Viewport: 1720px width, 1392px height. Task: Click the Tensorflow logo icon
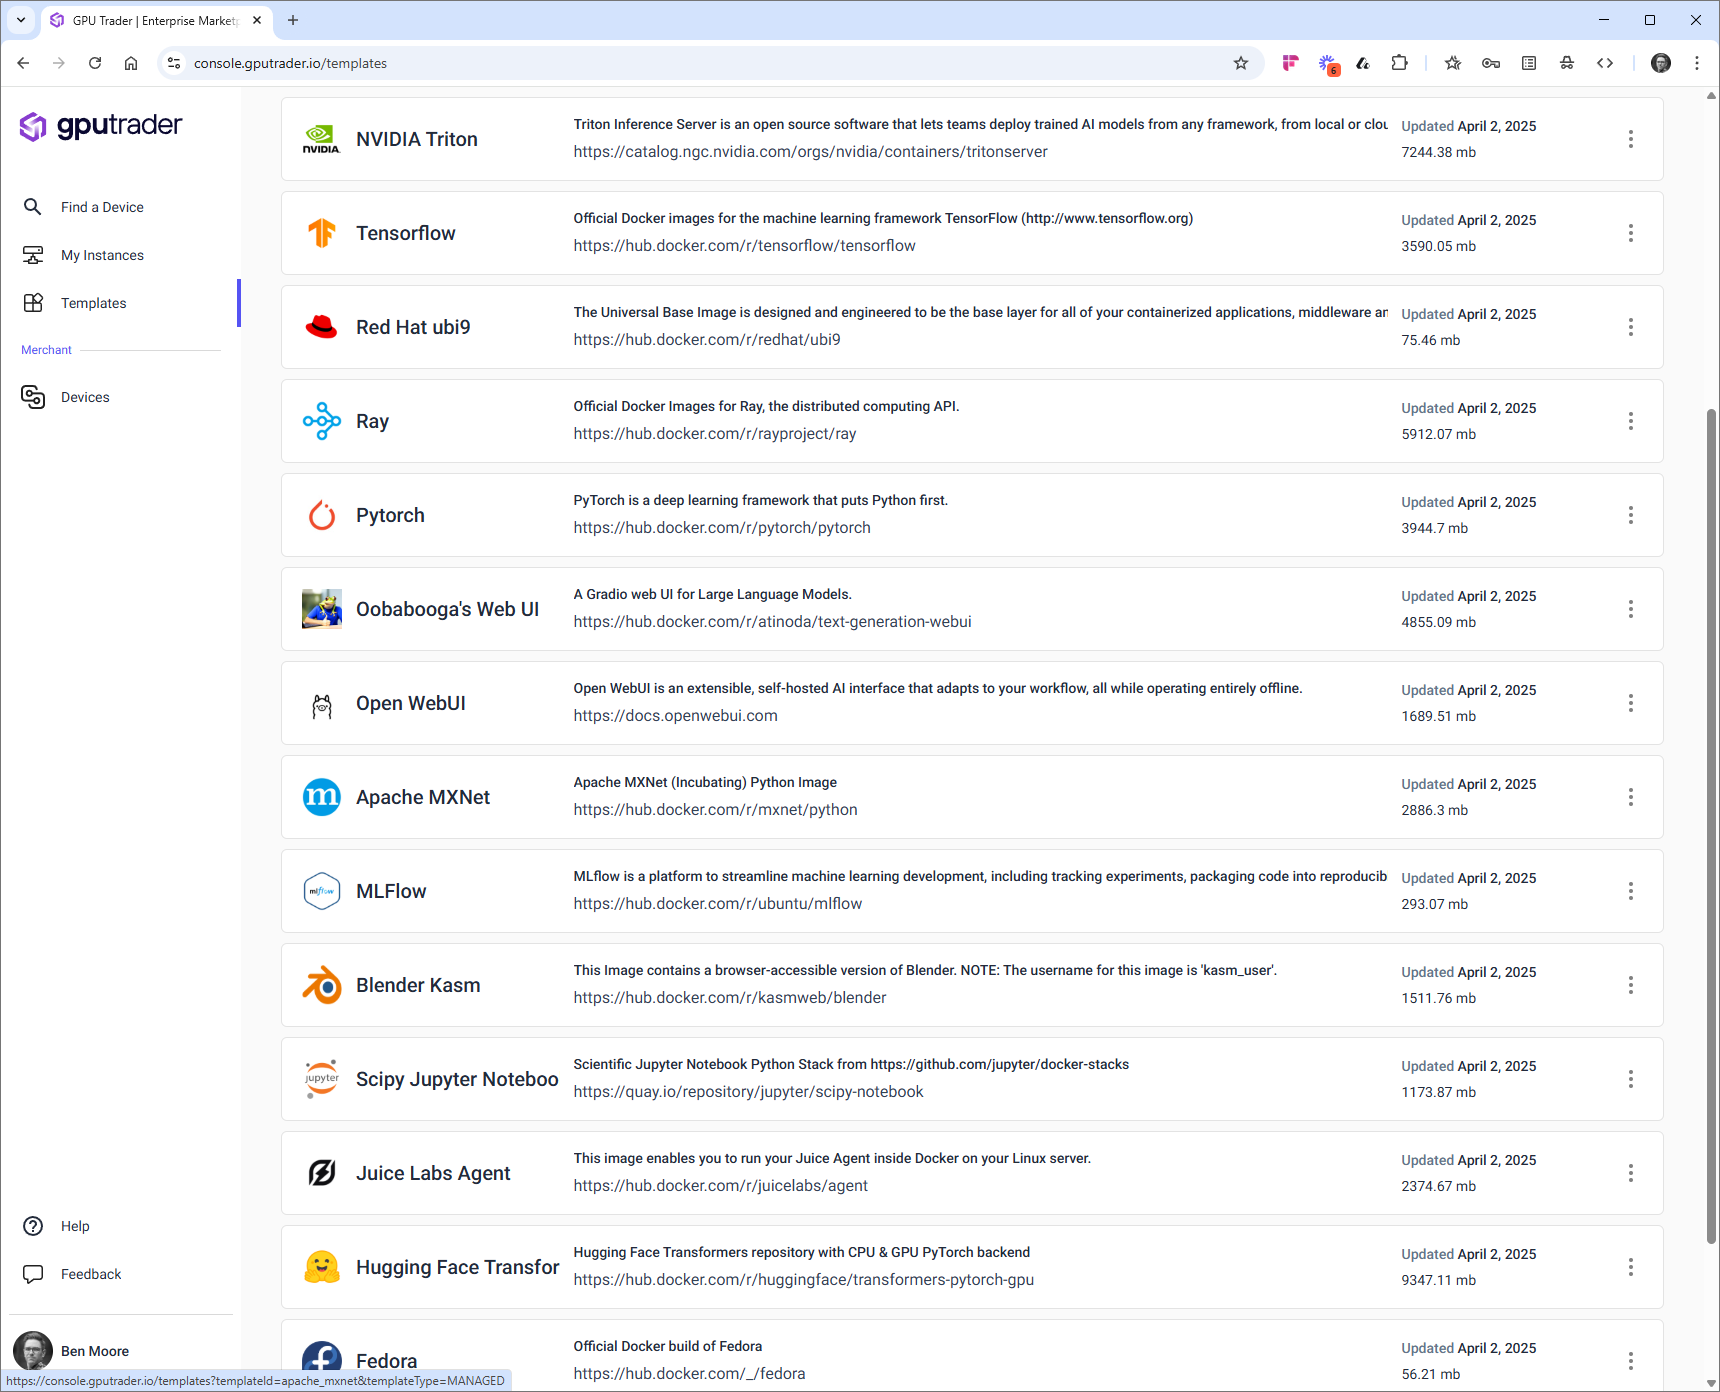pyautogui.click(x=321, y=233)
